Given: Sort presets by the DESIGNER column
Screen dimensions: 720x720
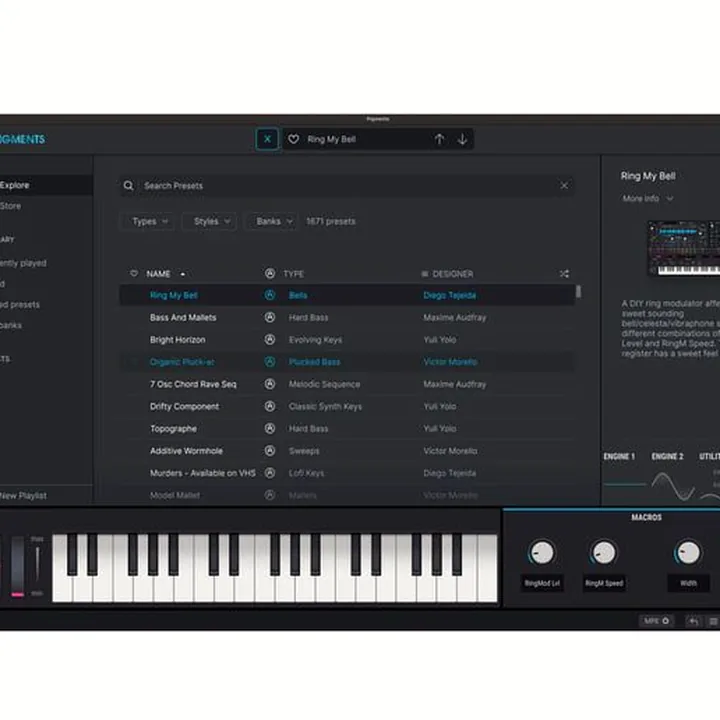Looking at the screenshot, I should coord(453,274).
